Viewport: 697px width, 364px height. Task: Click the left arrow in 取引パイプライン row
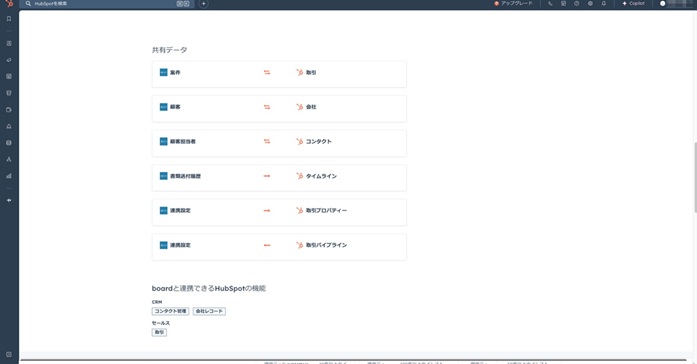click(x=267, y=245)
